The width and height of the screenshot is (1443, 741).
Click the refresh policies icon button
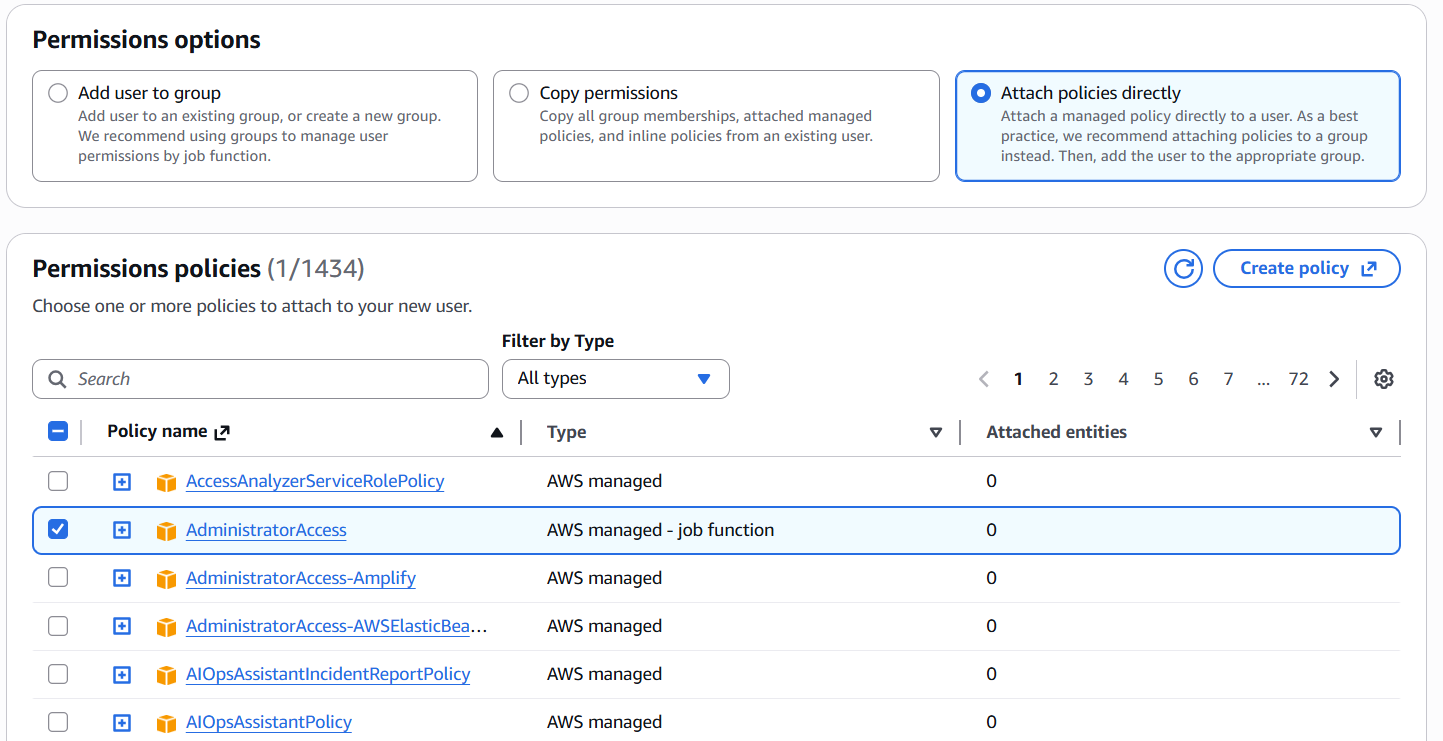[1183, 268]
